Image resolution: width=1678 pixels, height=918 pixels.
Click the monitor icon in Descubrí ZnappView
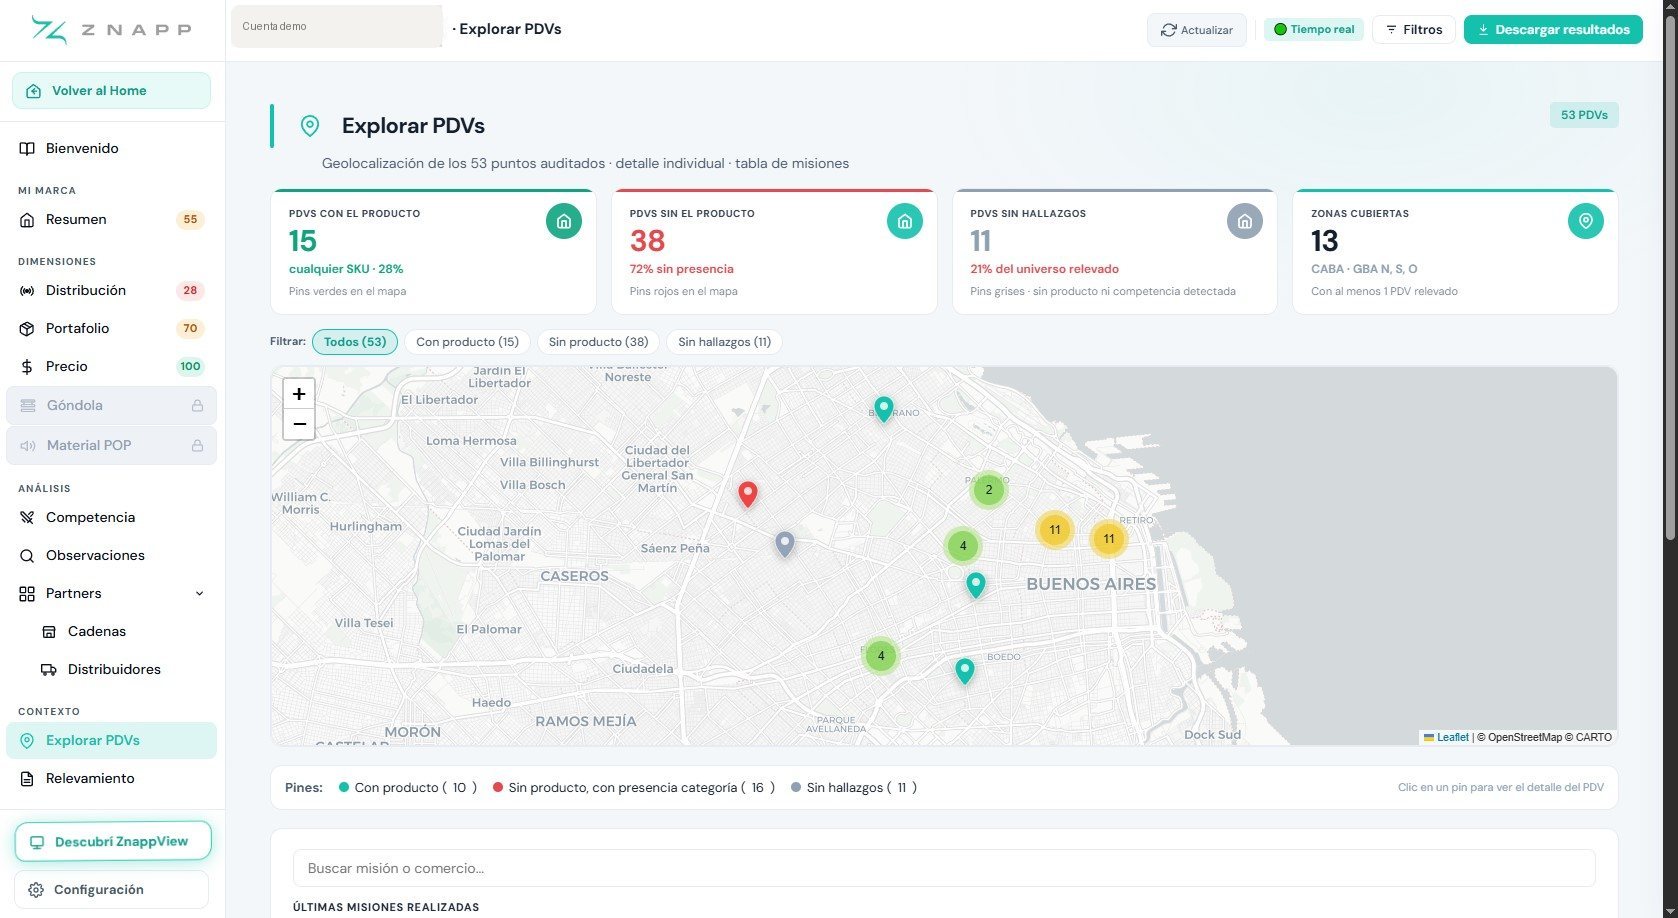tap(37, 842)
